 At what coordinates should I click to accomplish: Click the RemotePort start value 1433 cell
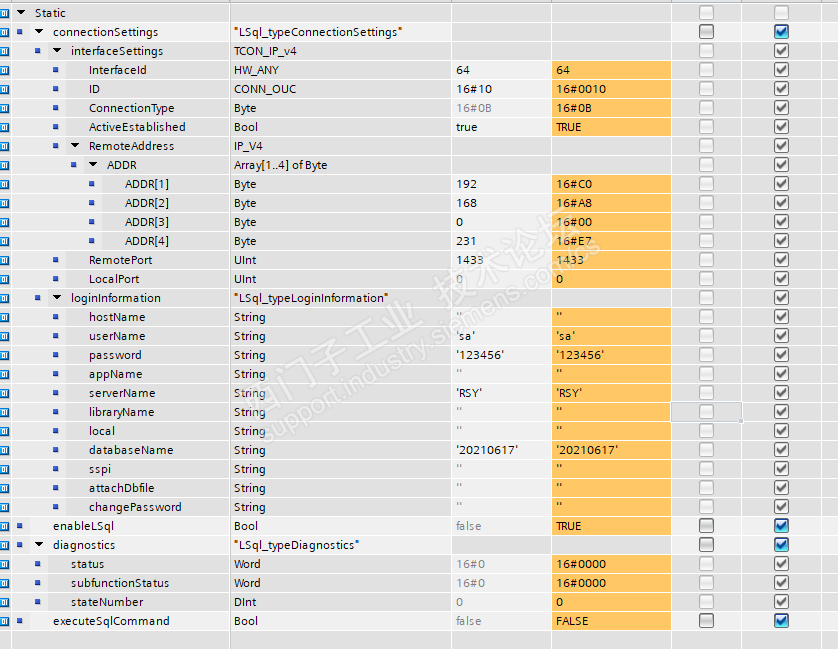[x=500, y=260]
